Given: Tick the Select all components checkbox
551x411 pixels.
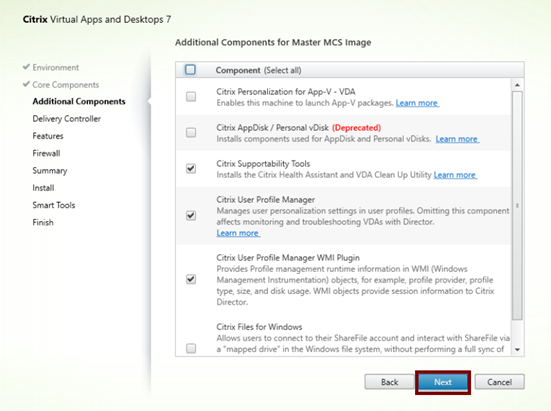Looking at the screenshot, I should coord(190,70).
